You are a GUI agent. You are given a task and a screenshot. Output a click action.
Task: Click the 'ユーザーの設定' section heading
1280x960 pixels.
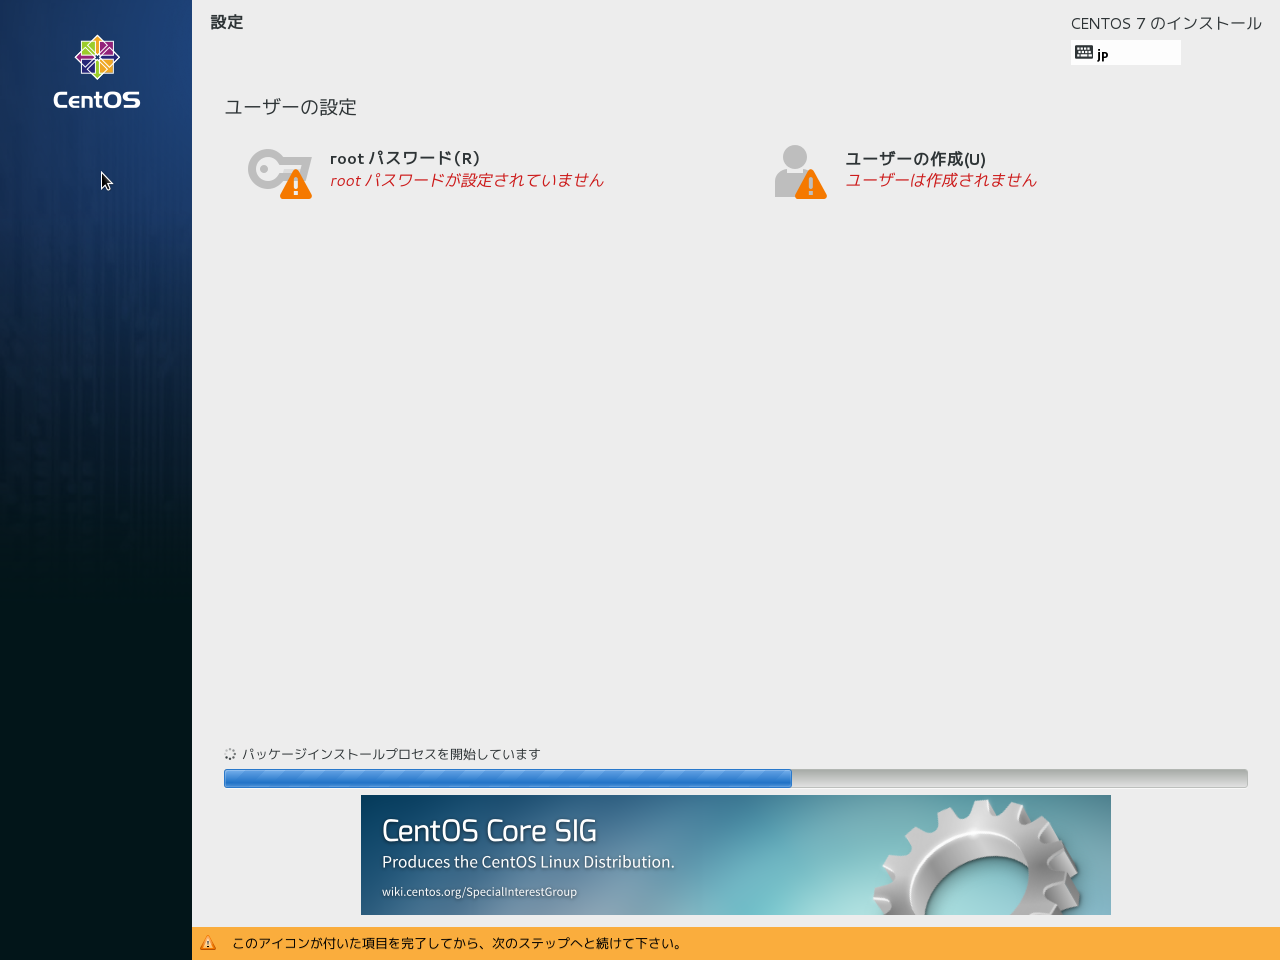tap(290, 107)
